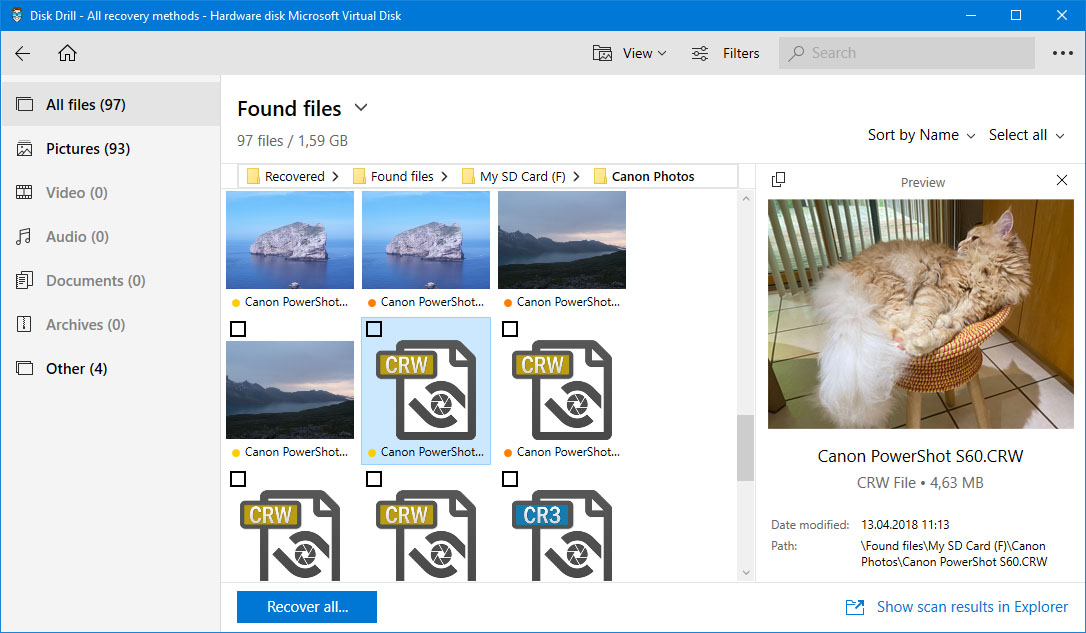Click the Documents category icon
The image size is (1086, 633).
[x=24, y=280]
